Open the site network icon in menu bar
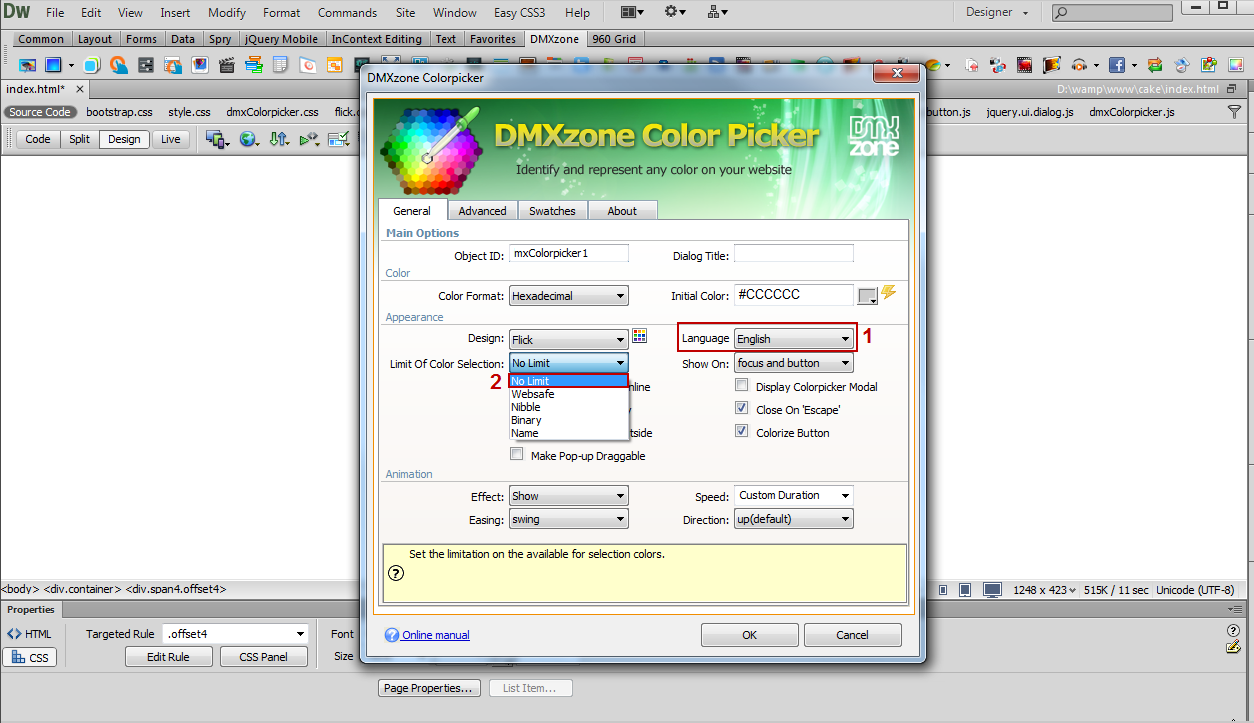Screen dimensions: 1254x723 [718, 12]
